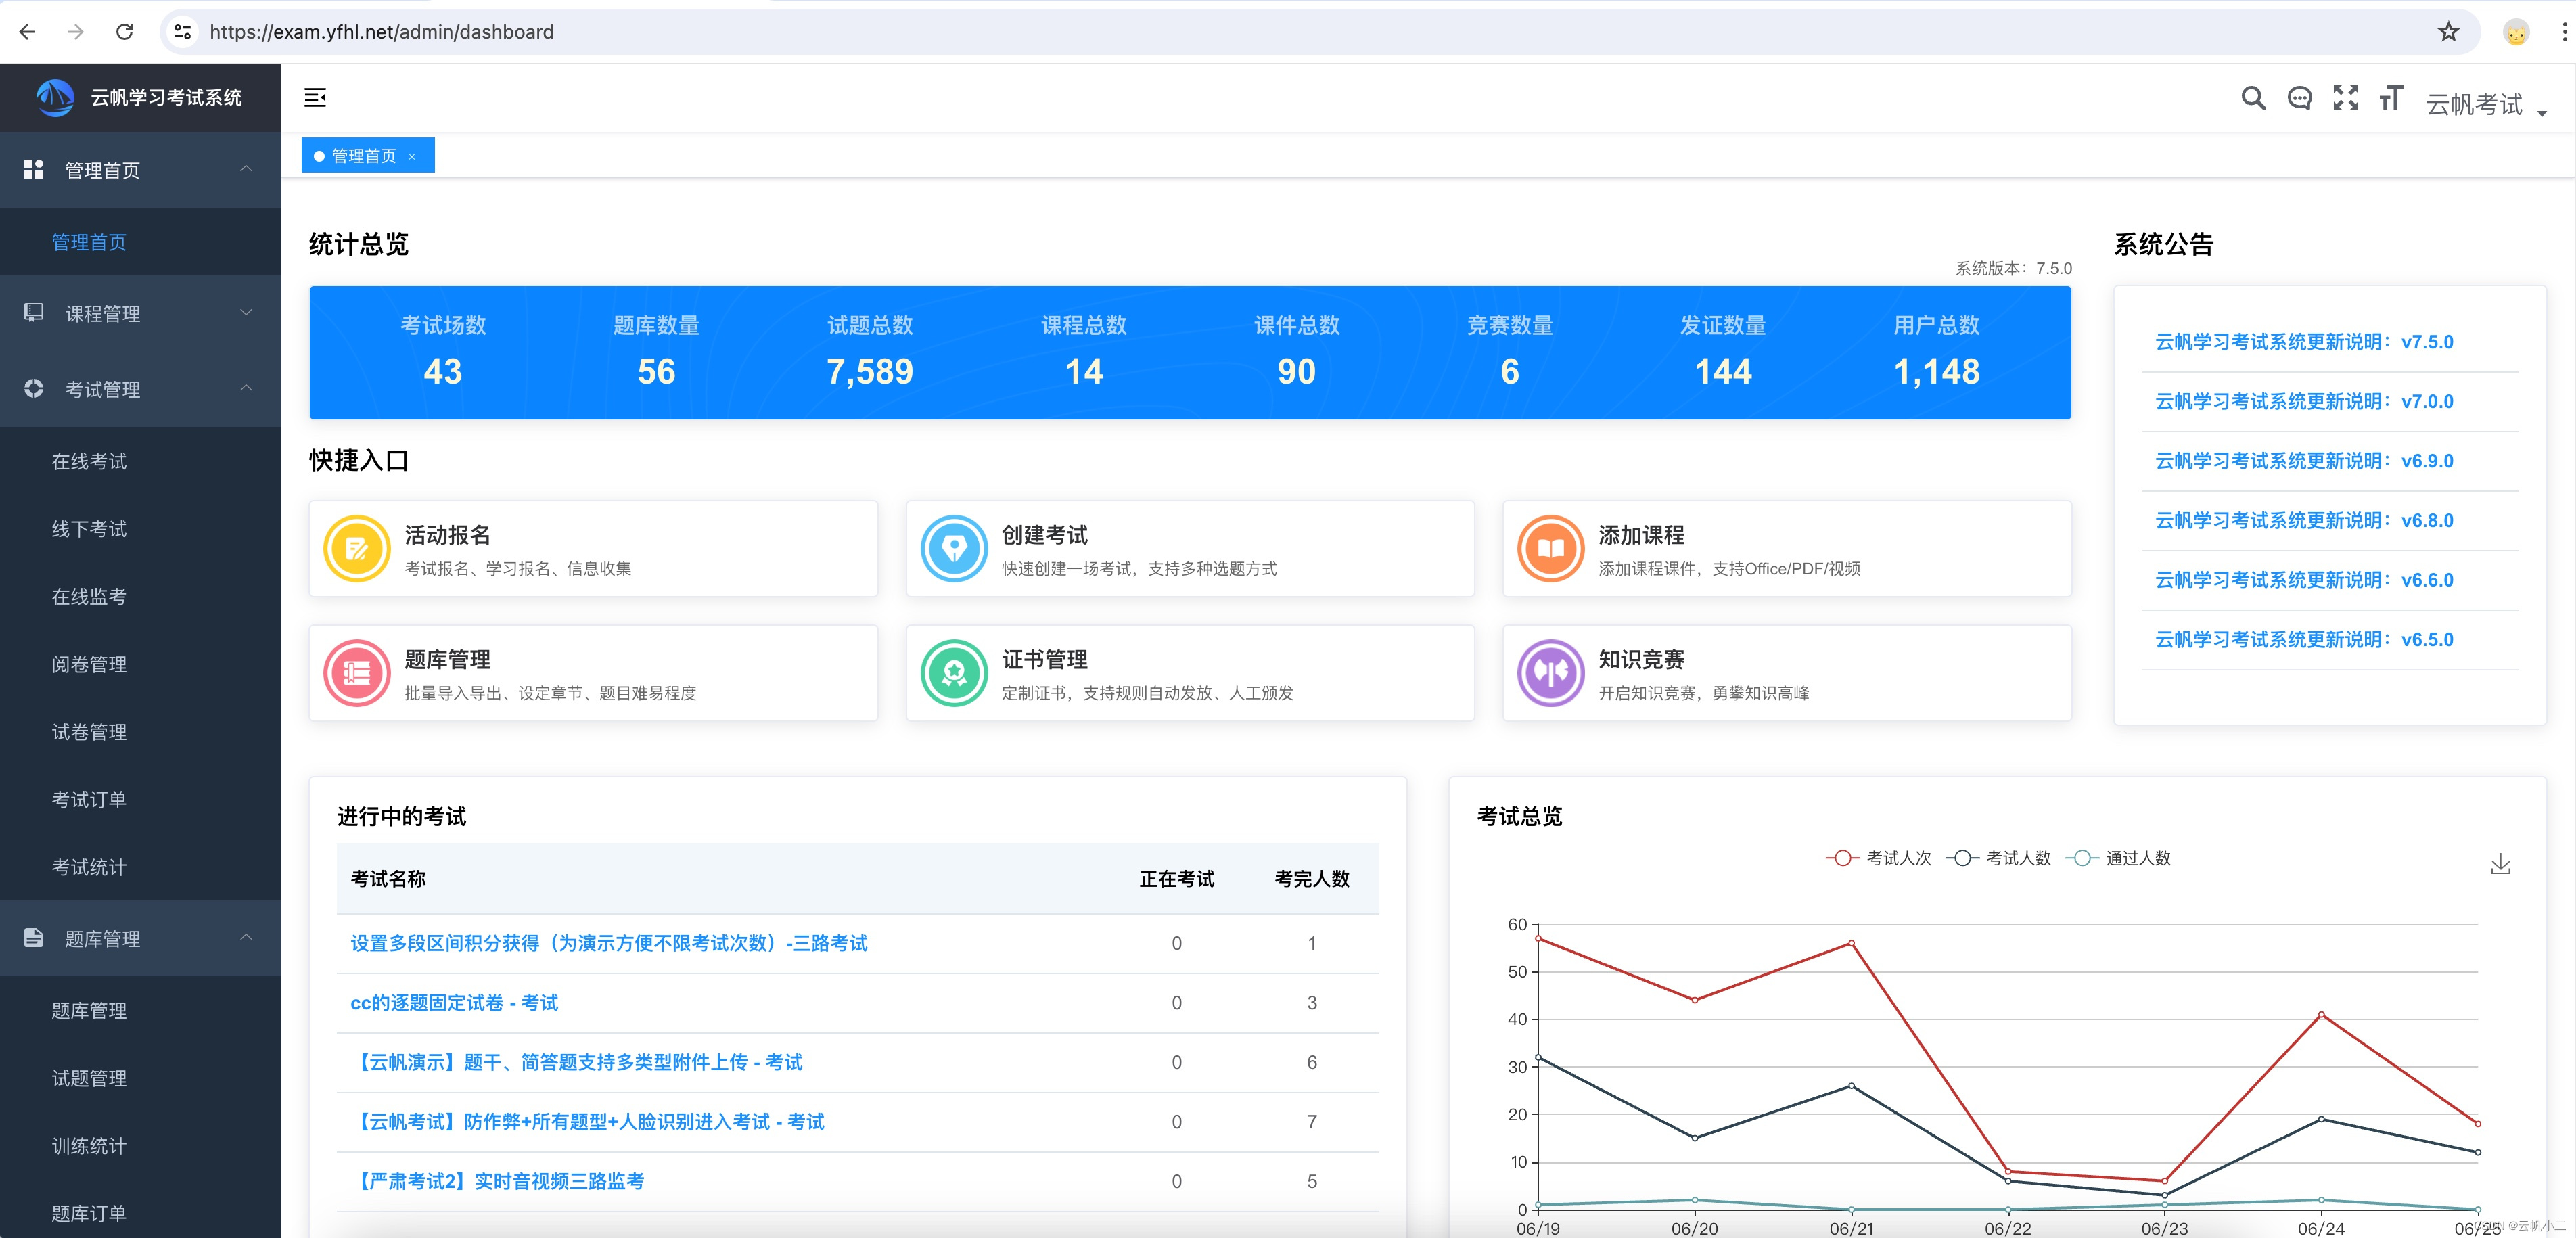2576x1238 pixels.
Task: Click the purple 知识竞赛 icon
Action: coord(1551,673)
